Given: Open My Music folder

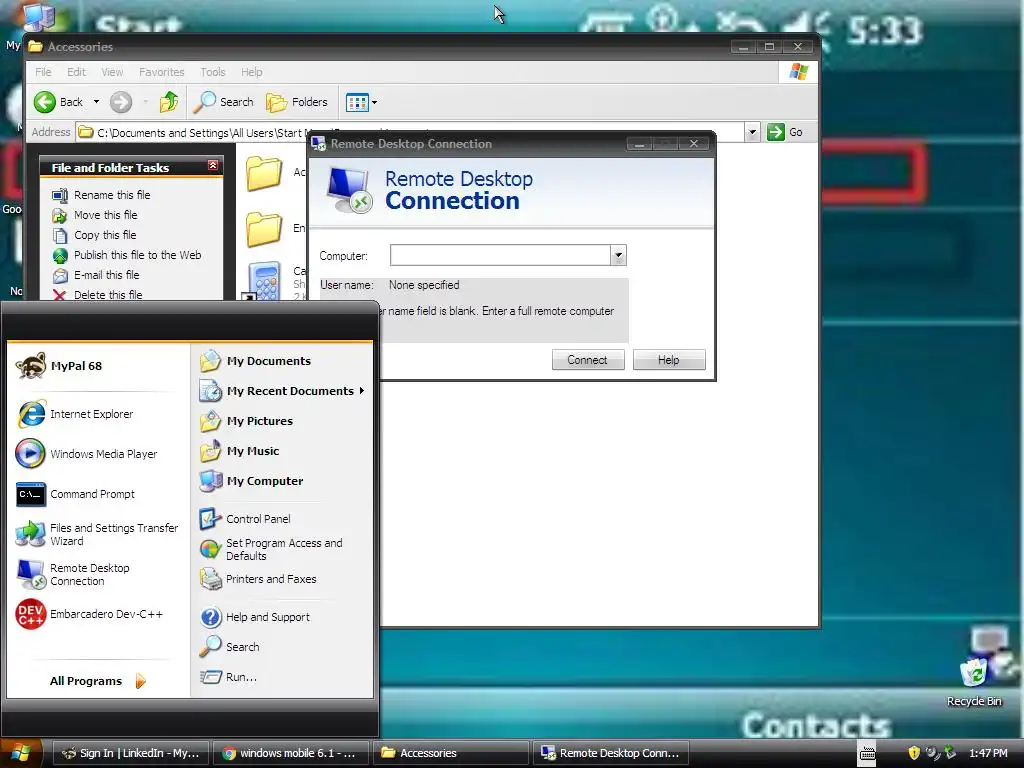Looking at the screenshot, I should (x=240, y=451).
